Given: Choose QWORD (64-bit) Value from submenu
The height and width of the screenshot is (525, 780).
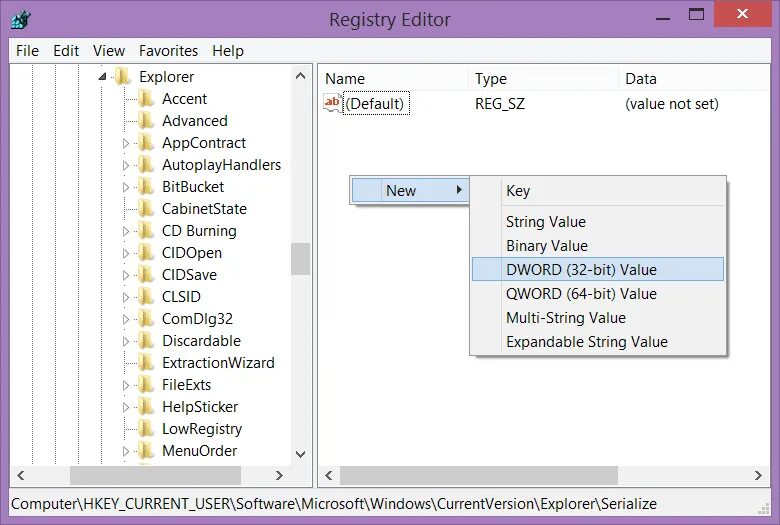Looking at the screenshot, I should [x=598, y=294].
